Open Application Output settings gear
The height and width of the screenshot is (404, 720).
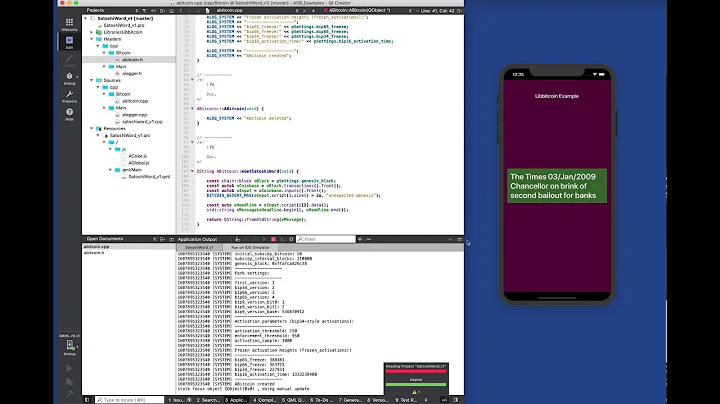coord(291,239)
